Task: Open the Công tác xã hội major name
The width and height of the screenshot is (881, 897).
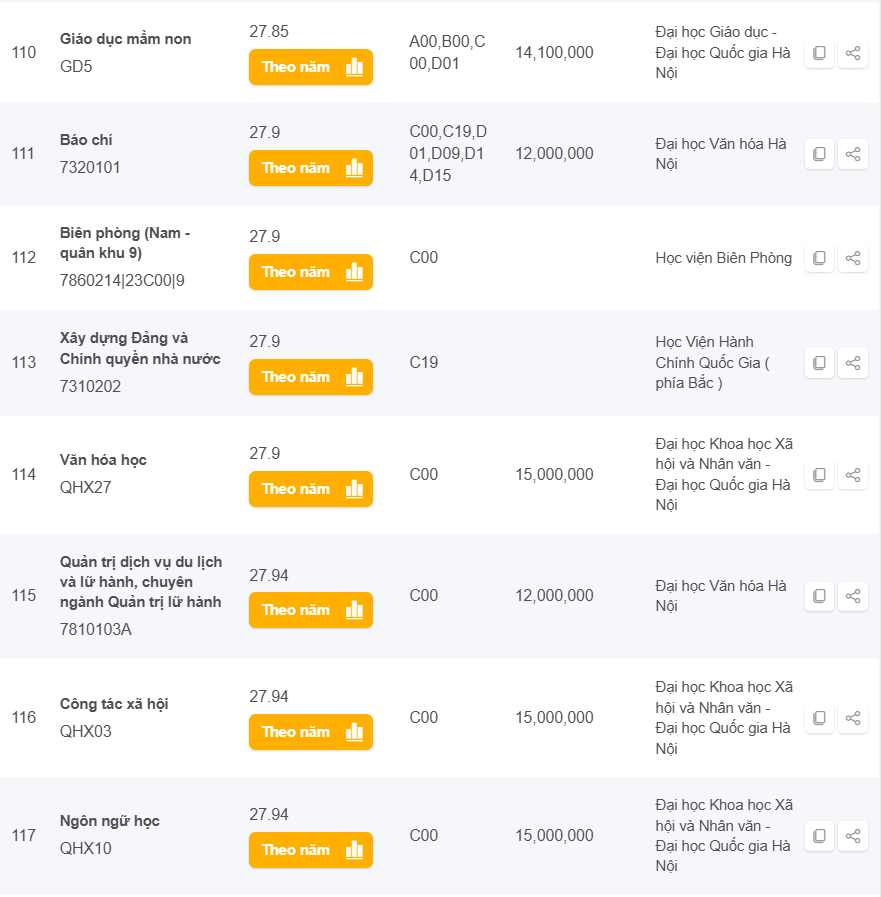Action: click(114, 704)
